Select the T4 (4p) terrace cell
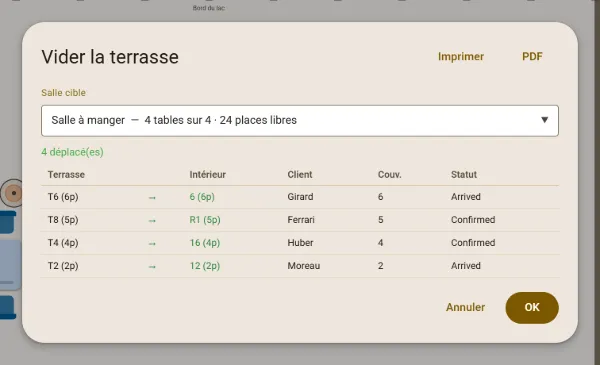The height and width of the screenshot is (365, 600). pos(63,243)
